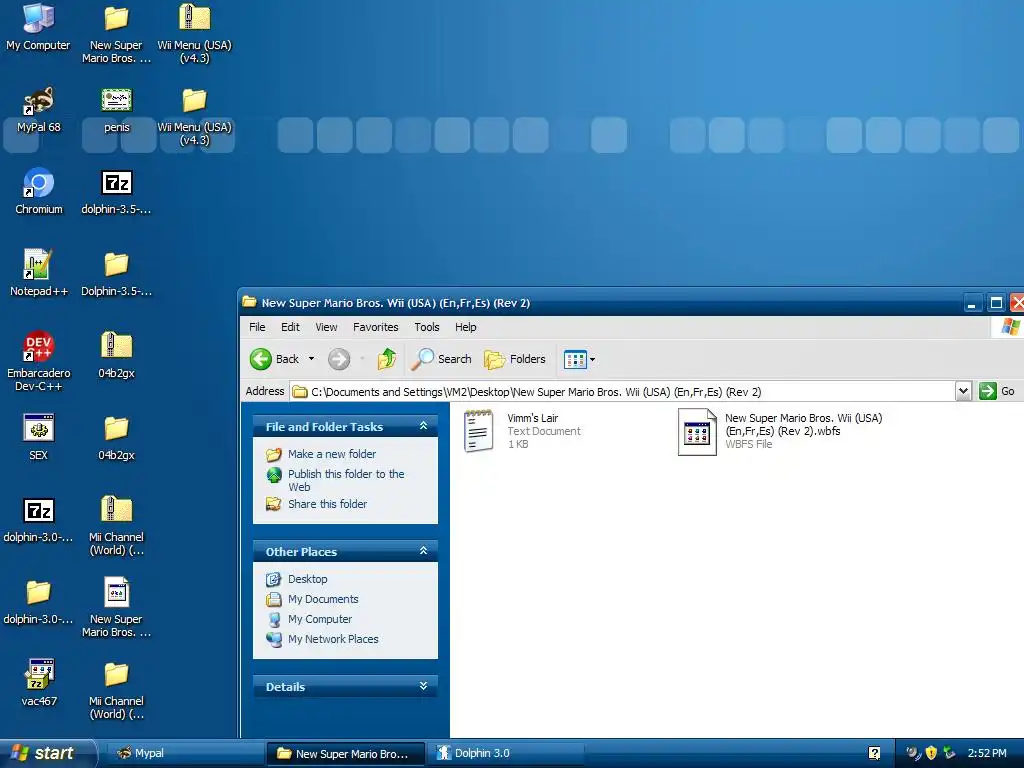Select the certificate-style desktop icon beside MyPal 68
The height and width of the screenshot is (768, 1024).
click(116, 101)
